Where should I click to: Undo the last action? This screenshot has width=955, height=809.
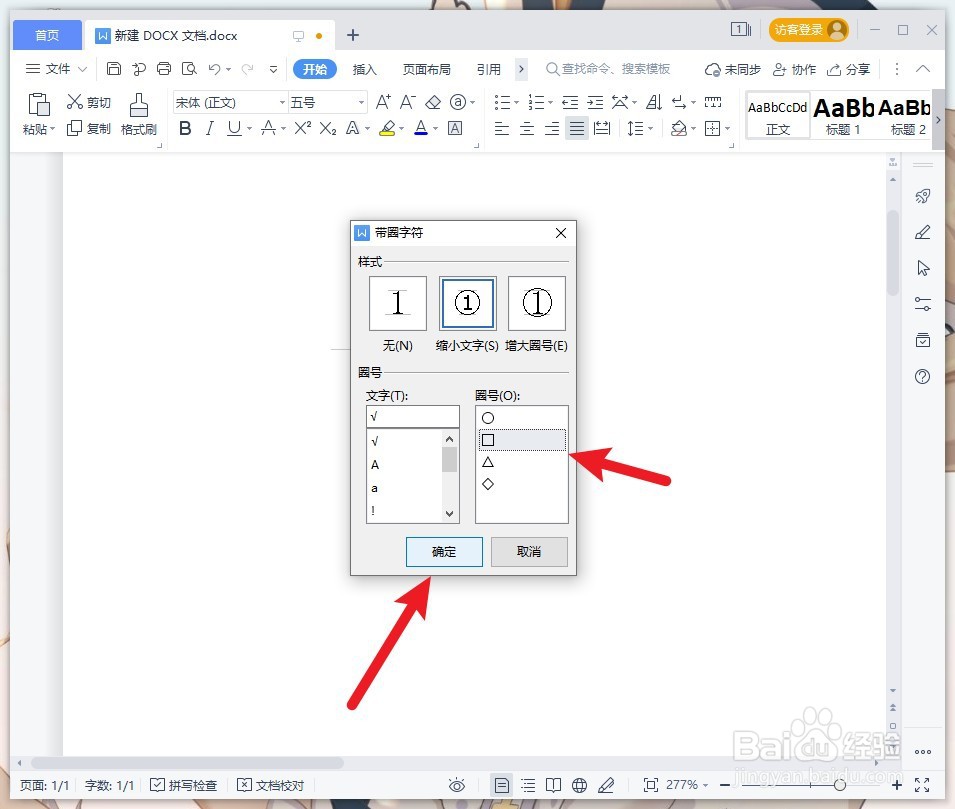pyautogui.click(x=214, y=69)
